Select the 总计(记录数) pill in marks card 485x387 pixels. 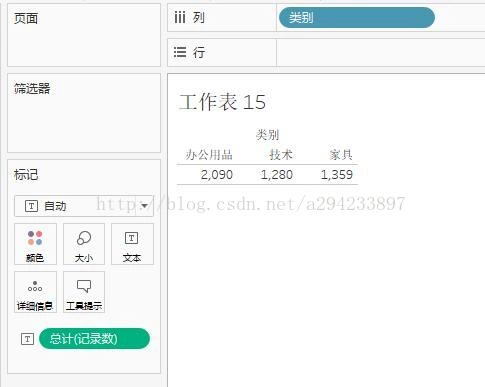pos(94,339)
